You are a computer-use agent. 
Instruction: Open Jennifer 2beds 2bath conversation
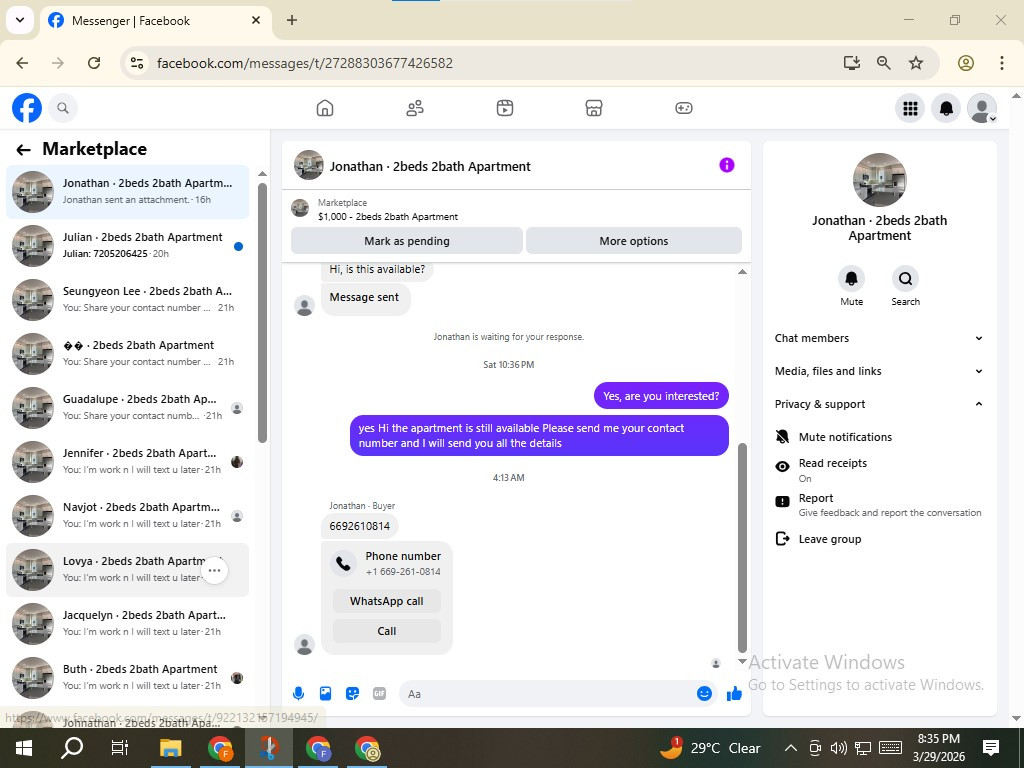coord(127,462)
